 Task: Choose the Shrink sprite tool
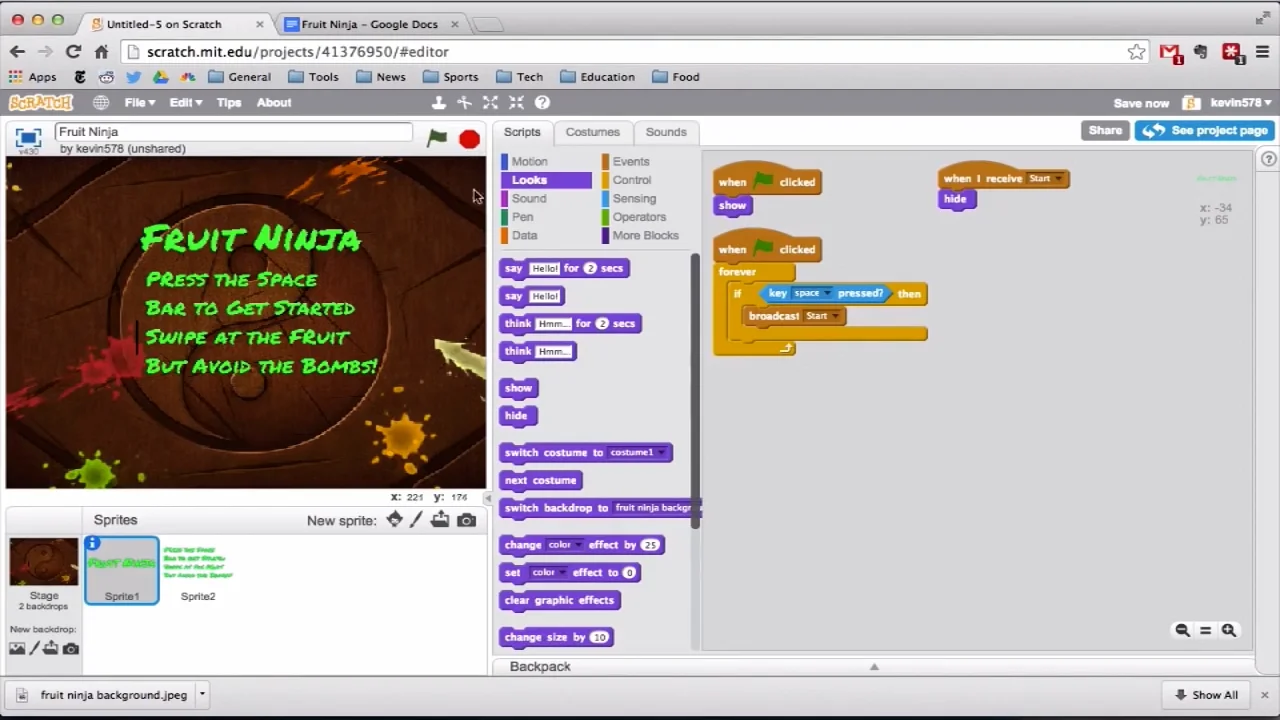(x=516, y=102)
